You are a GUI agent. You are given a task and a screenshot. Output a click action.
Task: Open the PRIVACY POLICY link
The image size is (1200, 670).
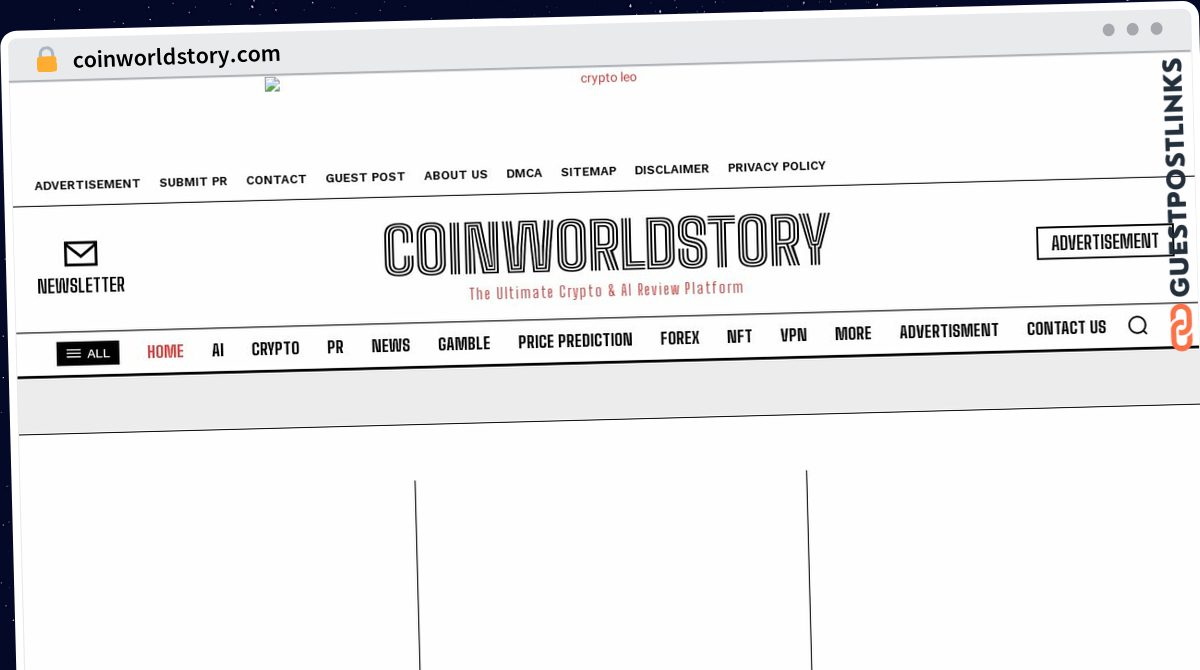pyautogui.click(x=777, y=167)
